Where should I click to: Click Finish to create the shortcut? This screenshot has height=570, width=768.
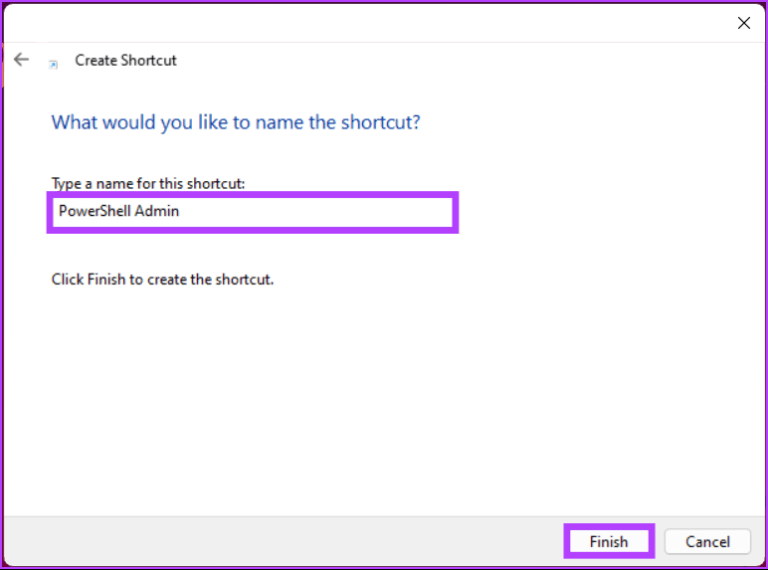click(x=609, y=542)
